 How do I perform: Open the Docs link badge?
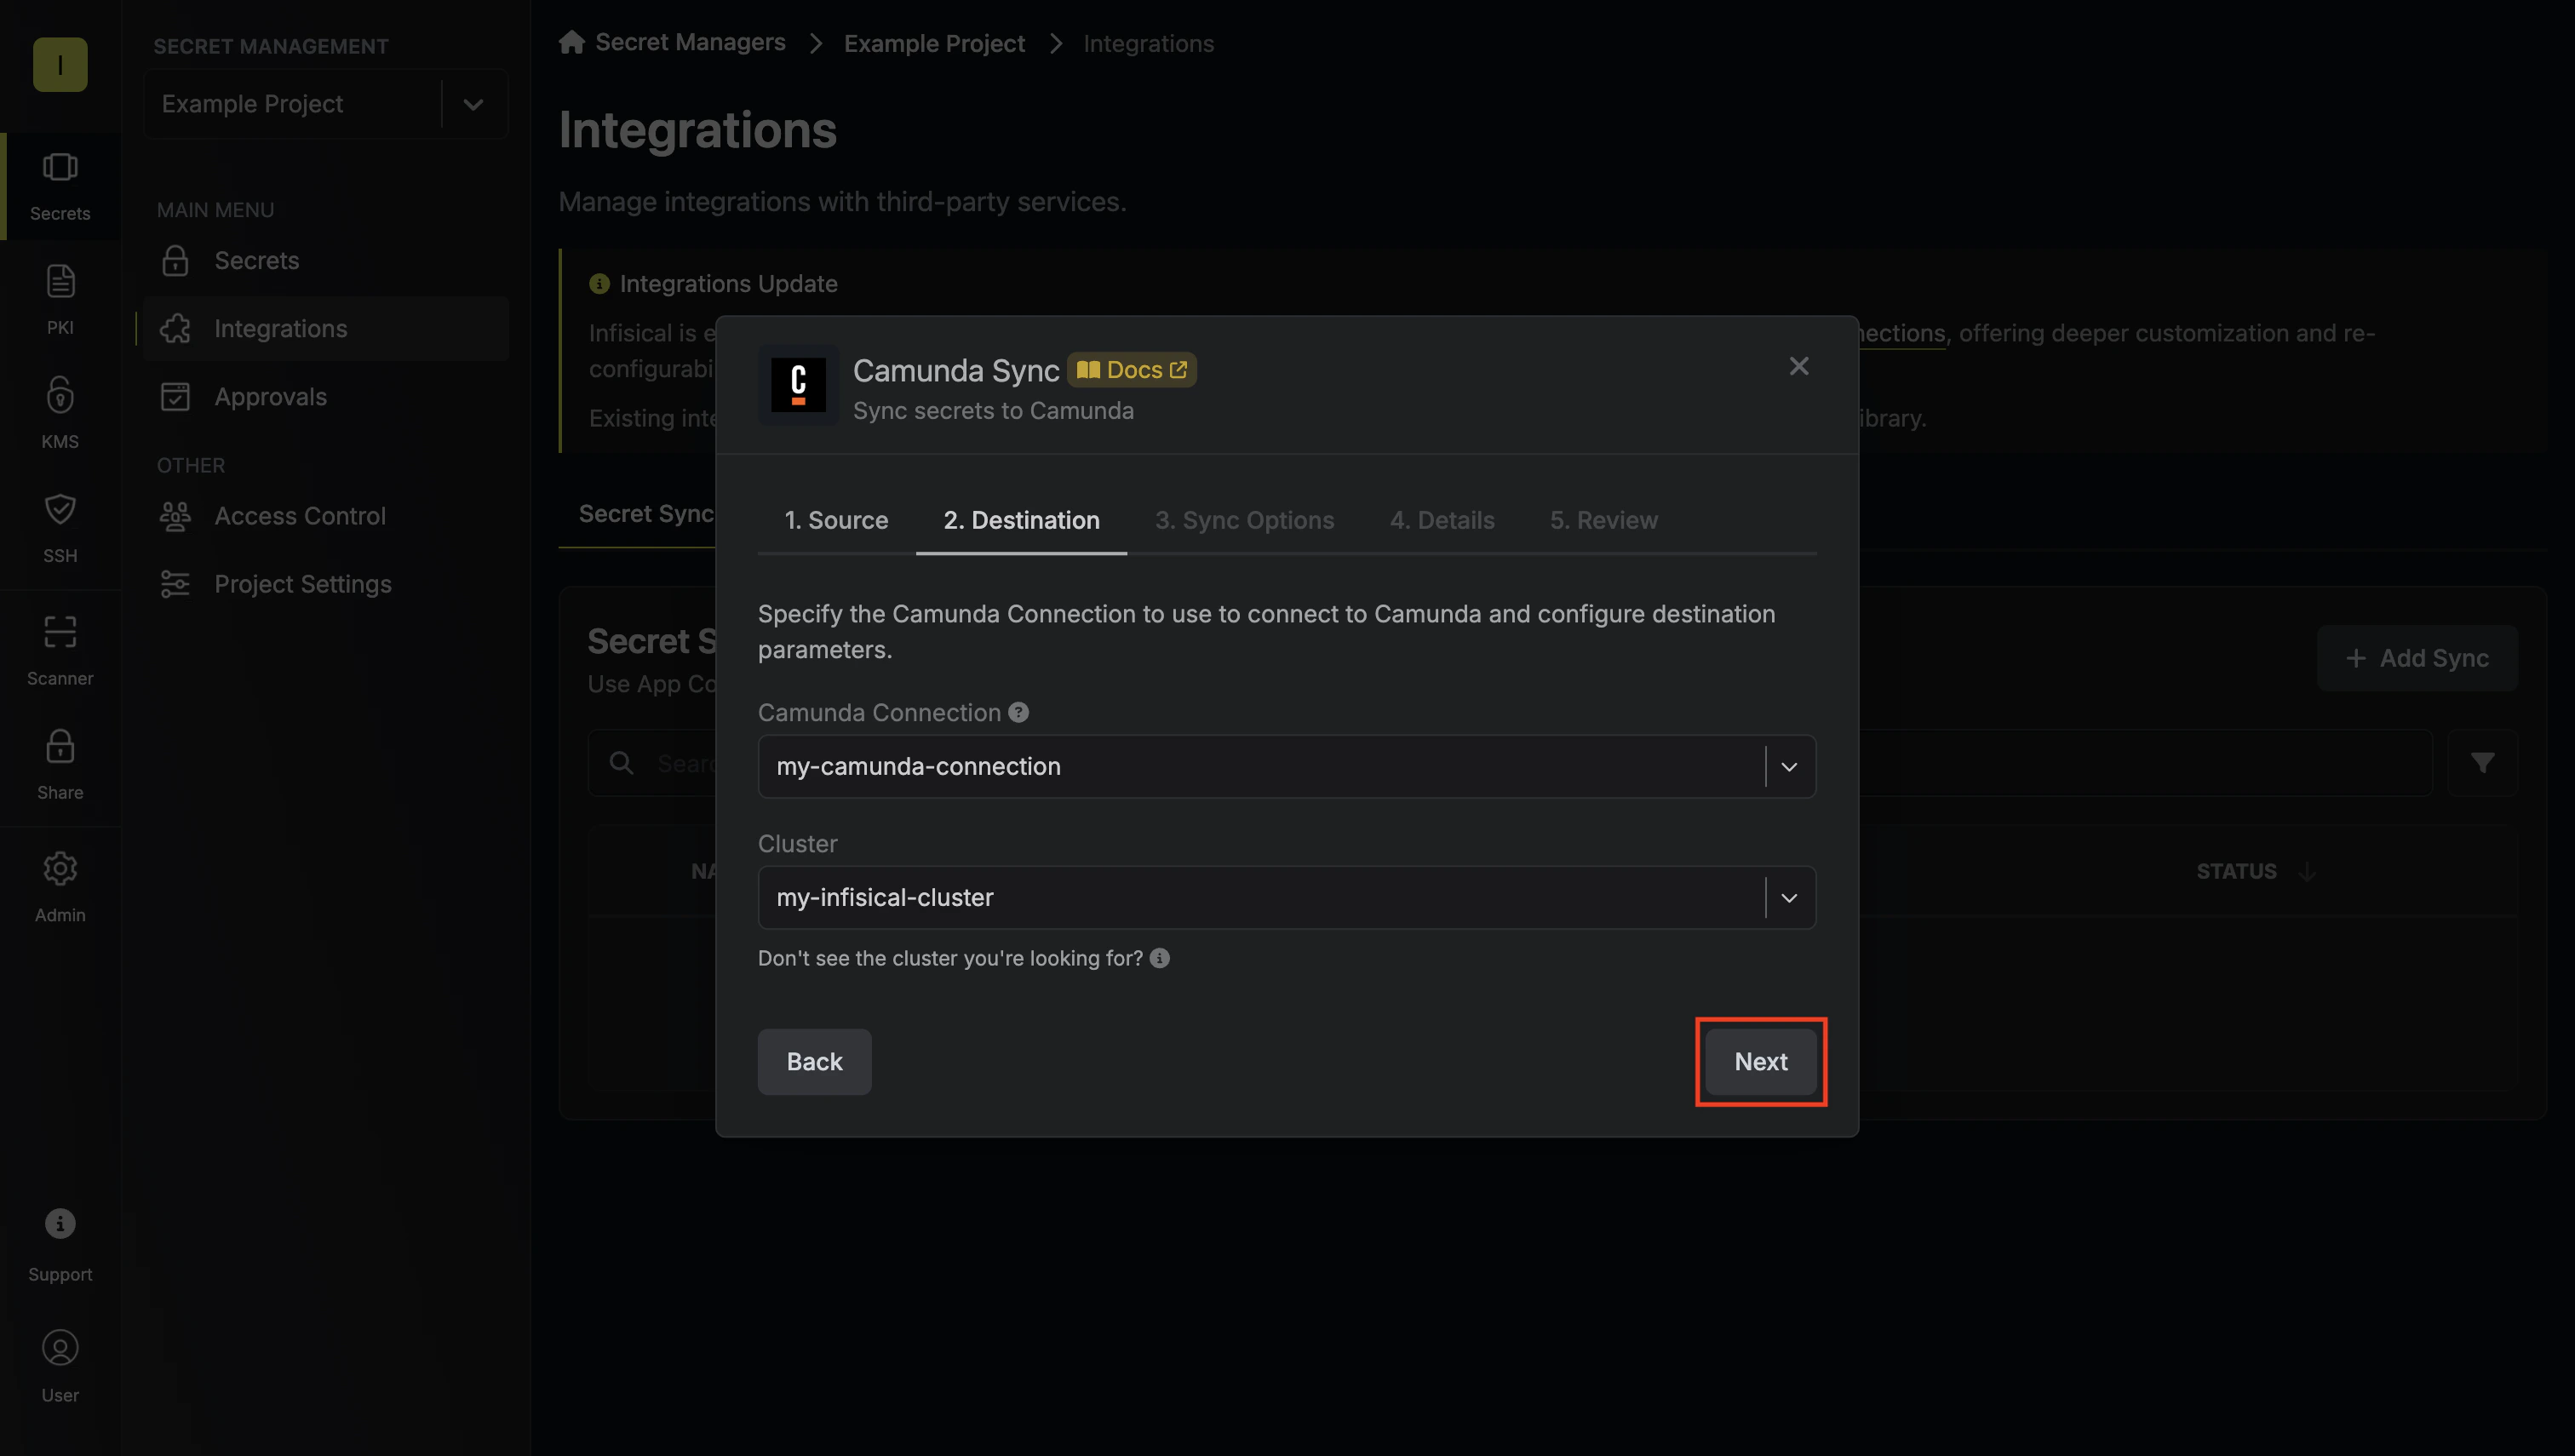click(1131, 370)
